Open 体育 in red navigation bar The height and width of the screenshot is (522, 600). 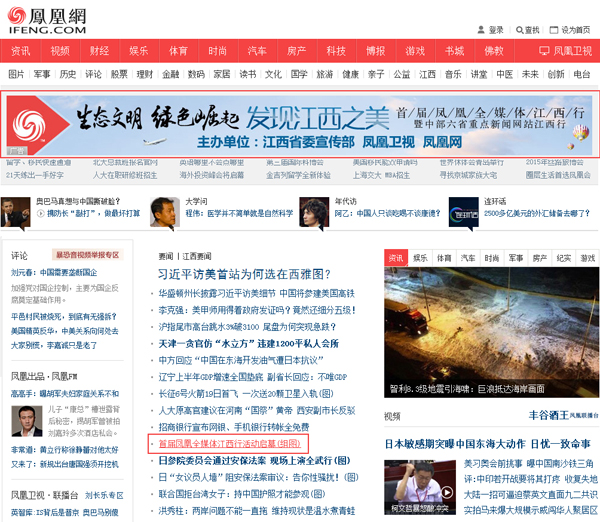(178, 51)
